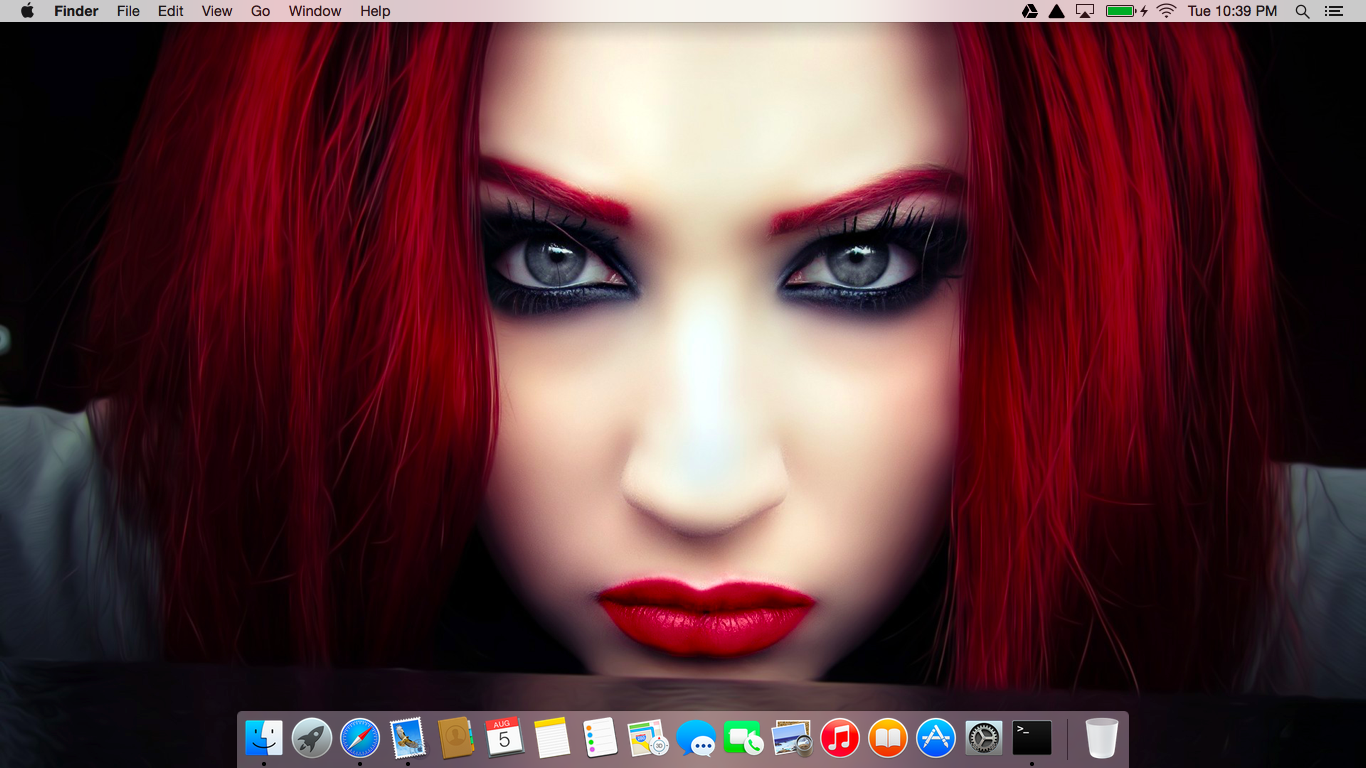This screenshot has width=1366, height=768.
Task: Click the Google Drive menu bar icon
Action: [1030, 11]
